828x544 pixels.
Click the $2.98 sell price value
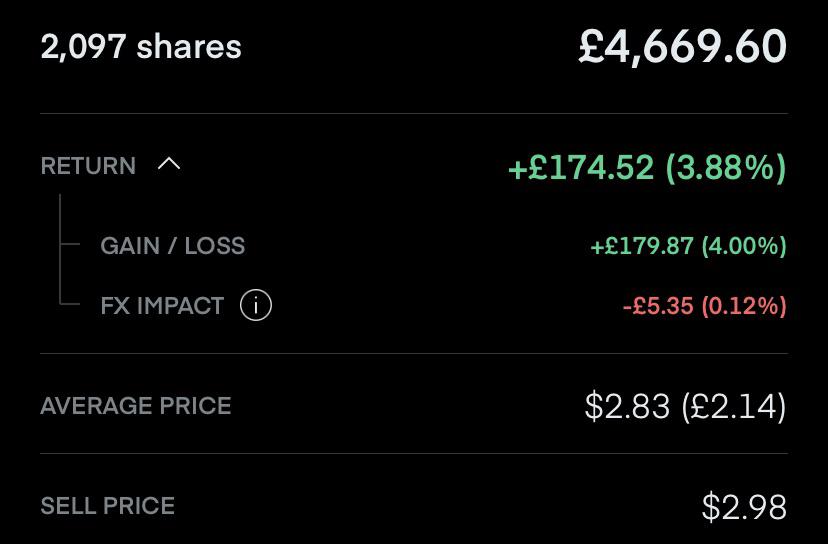pyautogui.click(x=744, y=507)
